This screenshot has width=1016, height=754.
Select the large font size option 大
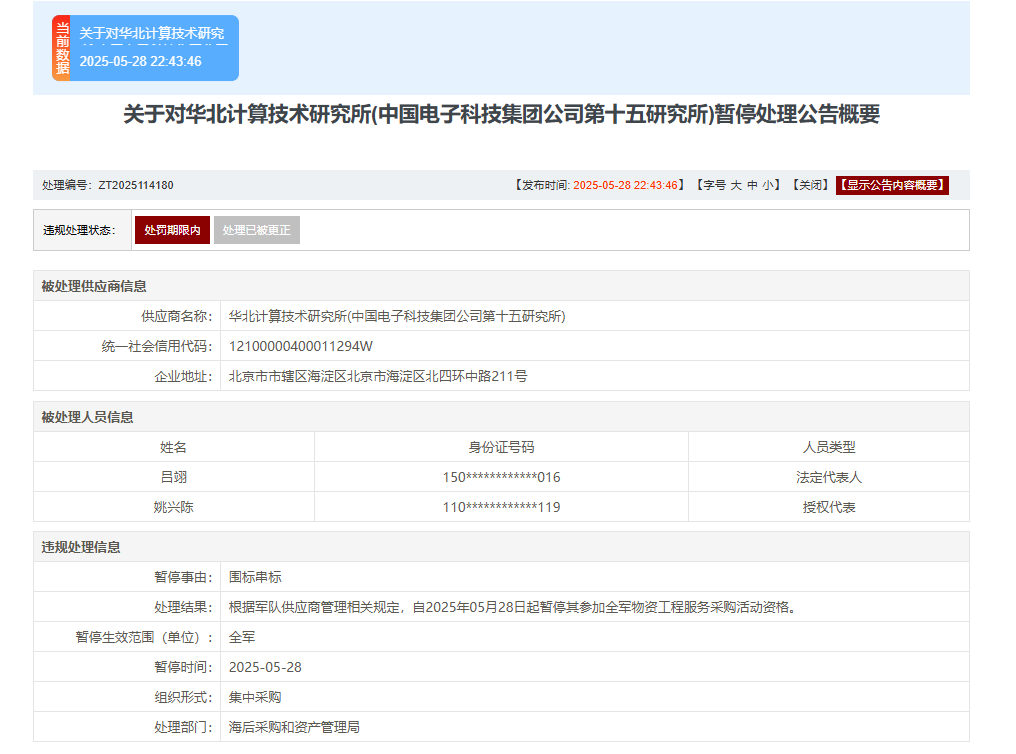[736, 185]
